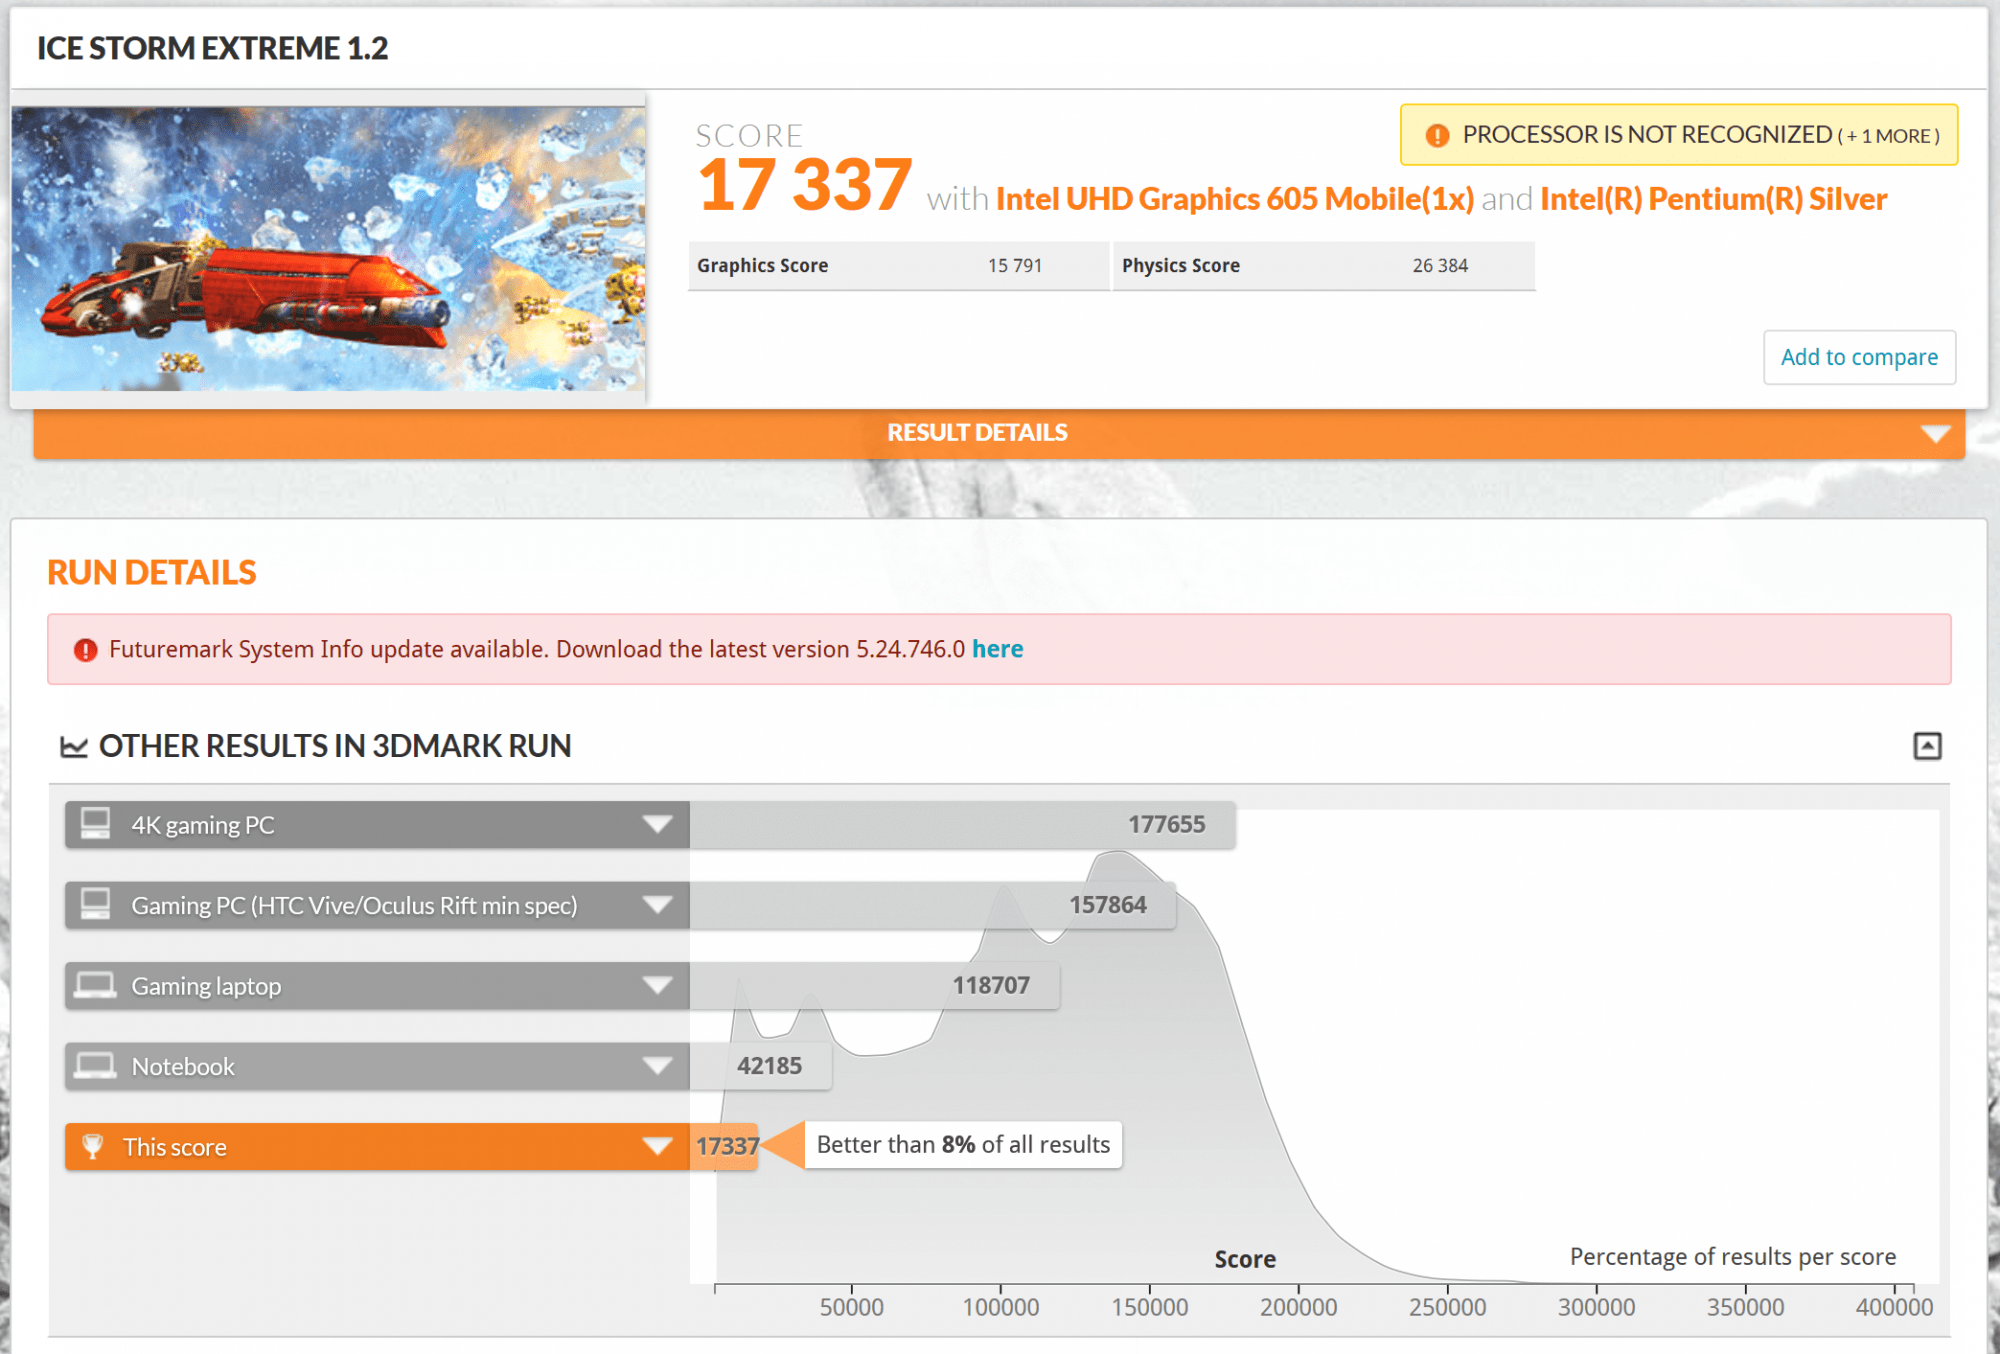This screenshot has height=1354, width=2000.
Task: Click the Run Details heading
Action: (152, 573)
